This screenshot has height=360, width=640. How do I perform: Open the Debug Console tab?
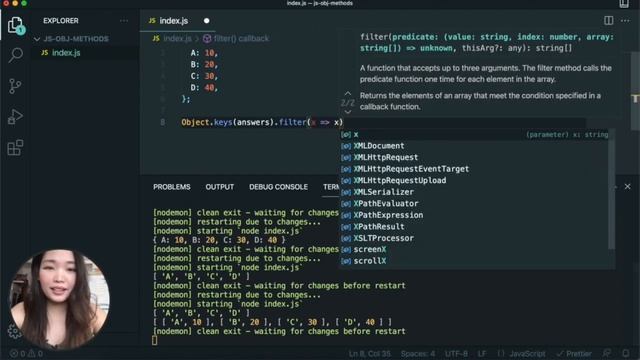coord(278,187)
